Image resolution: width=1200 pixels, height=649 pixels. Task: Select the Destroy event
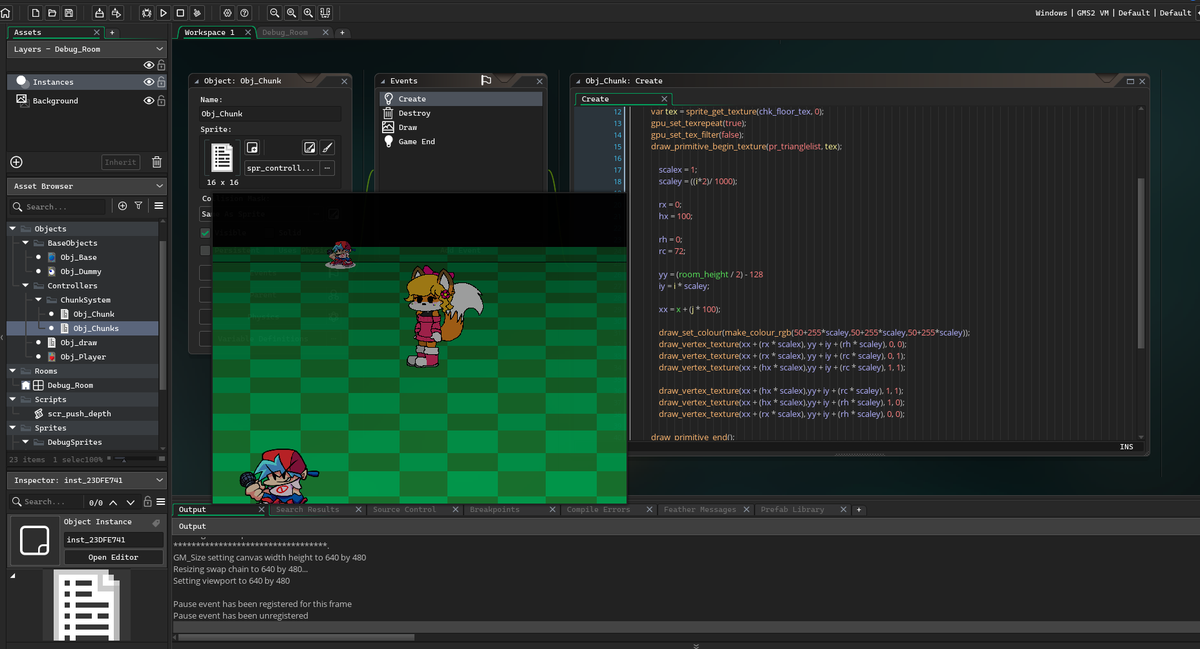coord(414,113)
